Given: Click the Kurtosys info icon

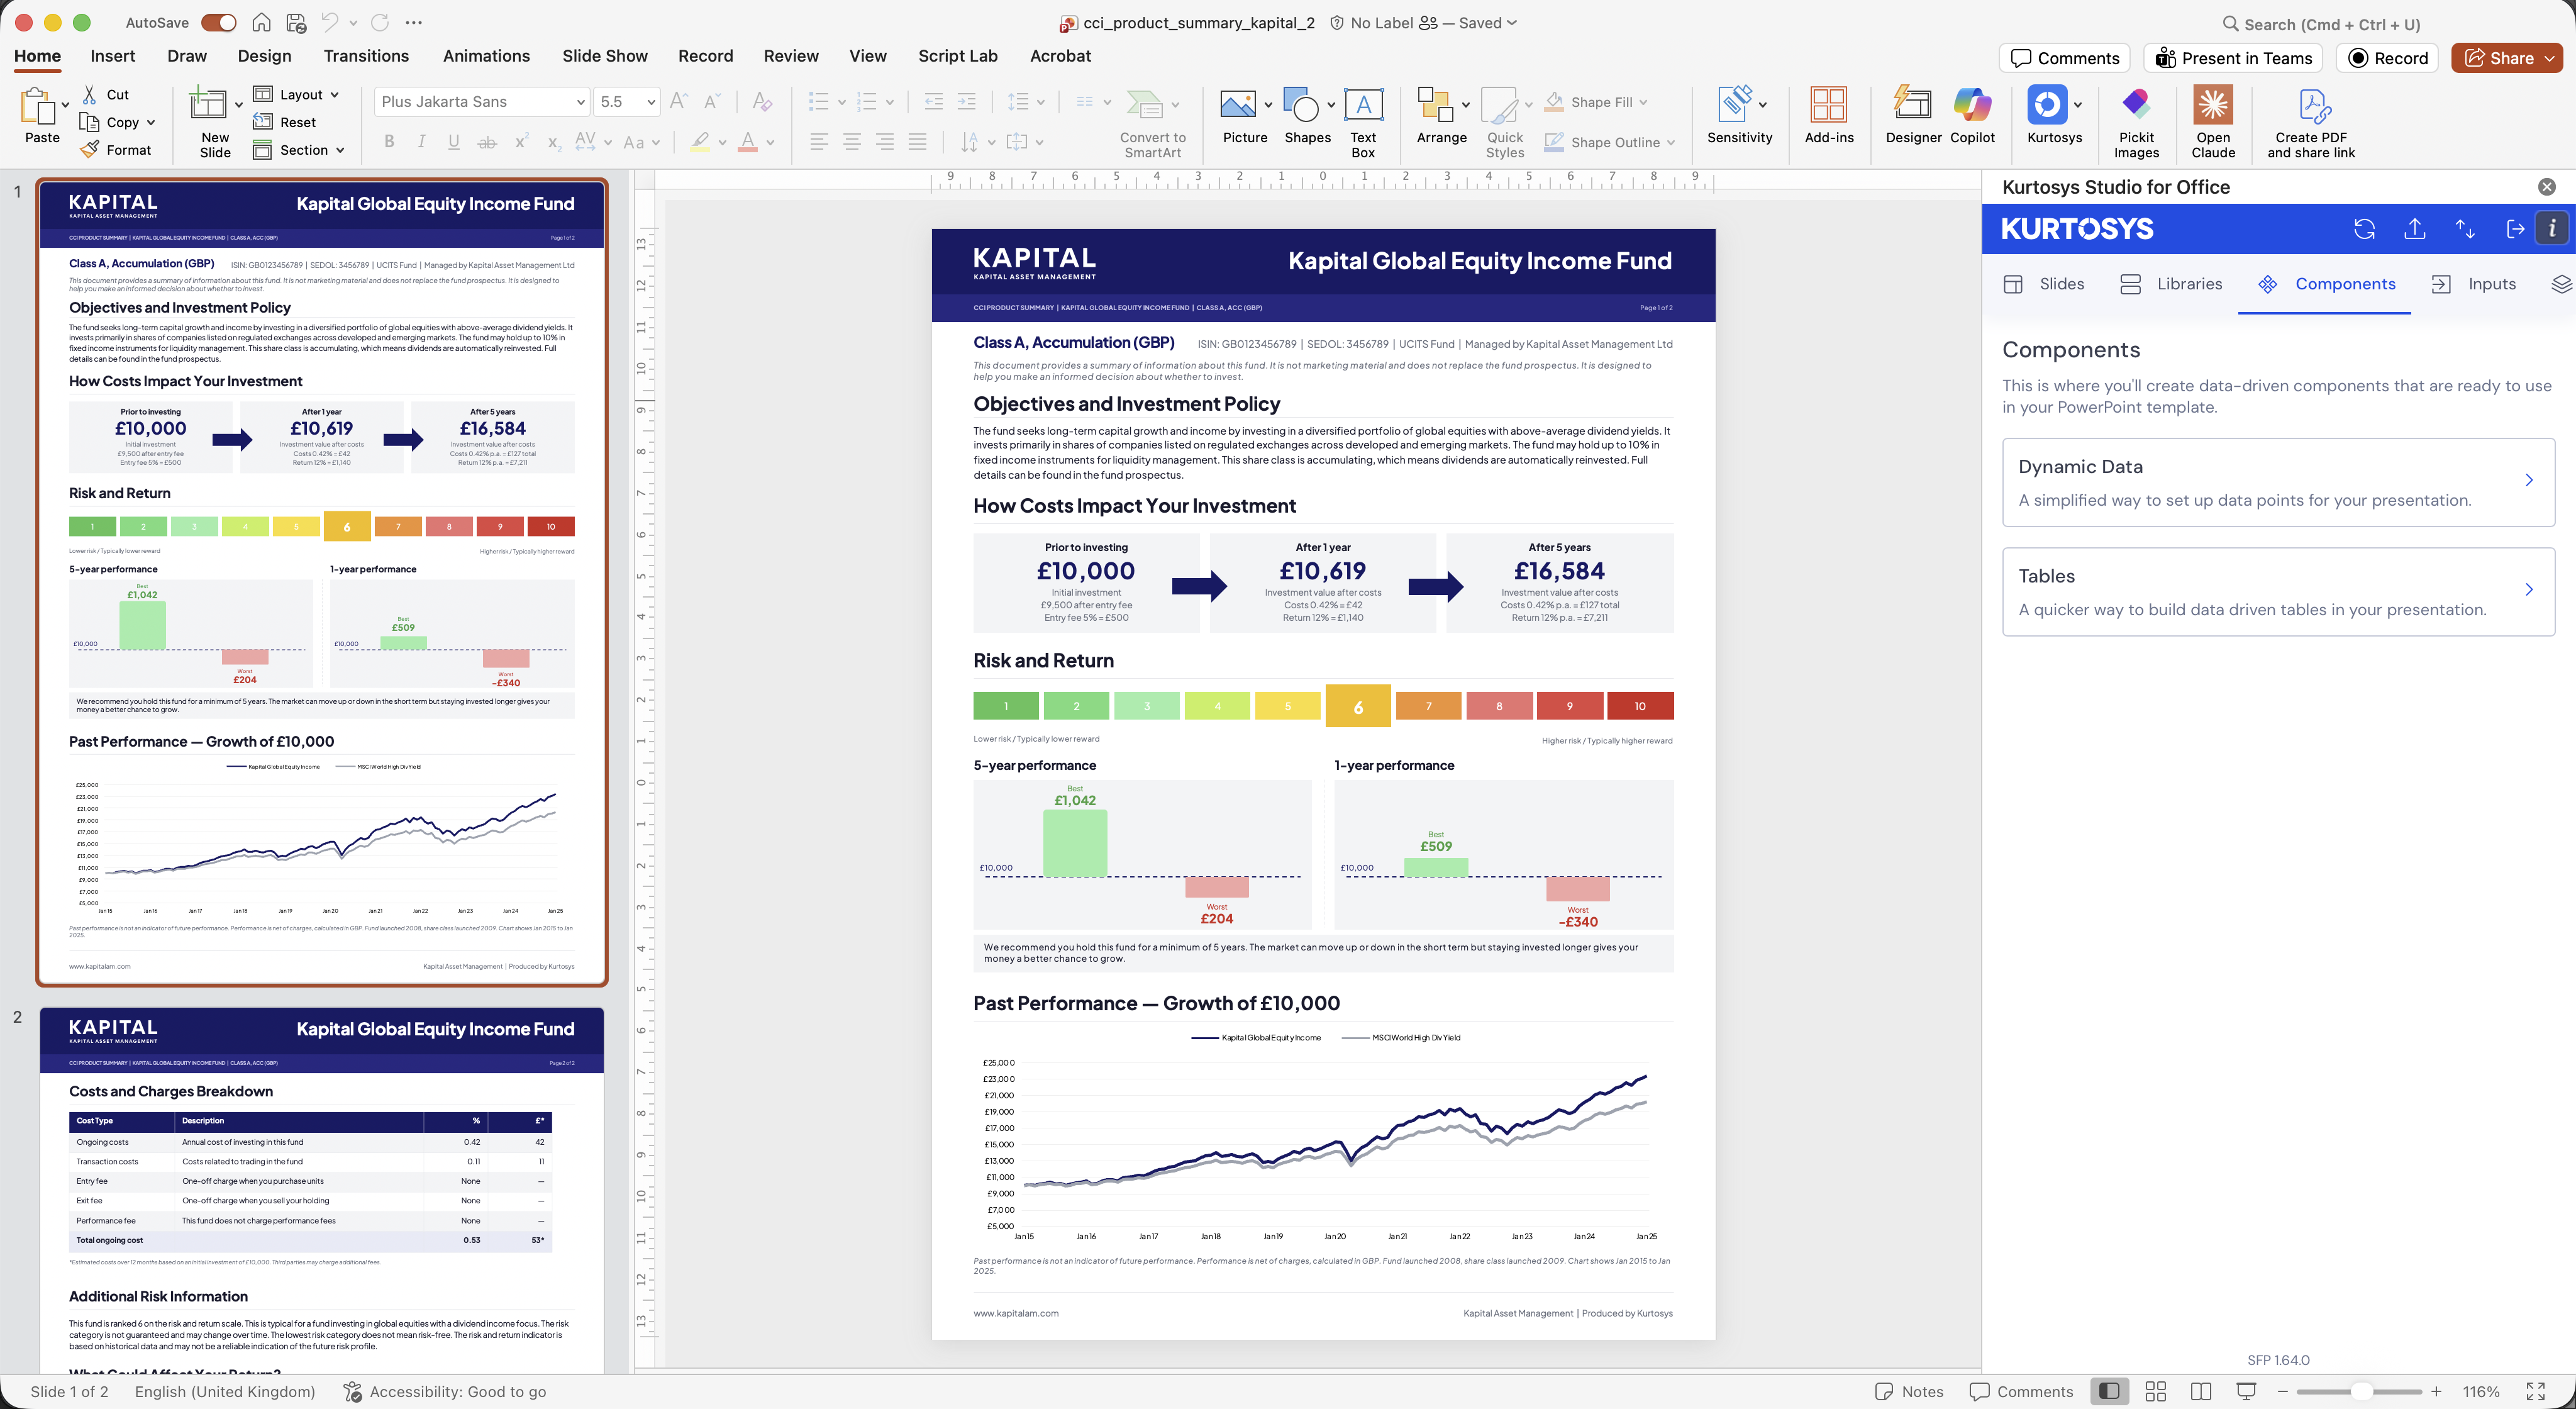Looking at the screenshot, I should tap(2552, 229).
